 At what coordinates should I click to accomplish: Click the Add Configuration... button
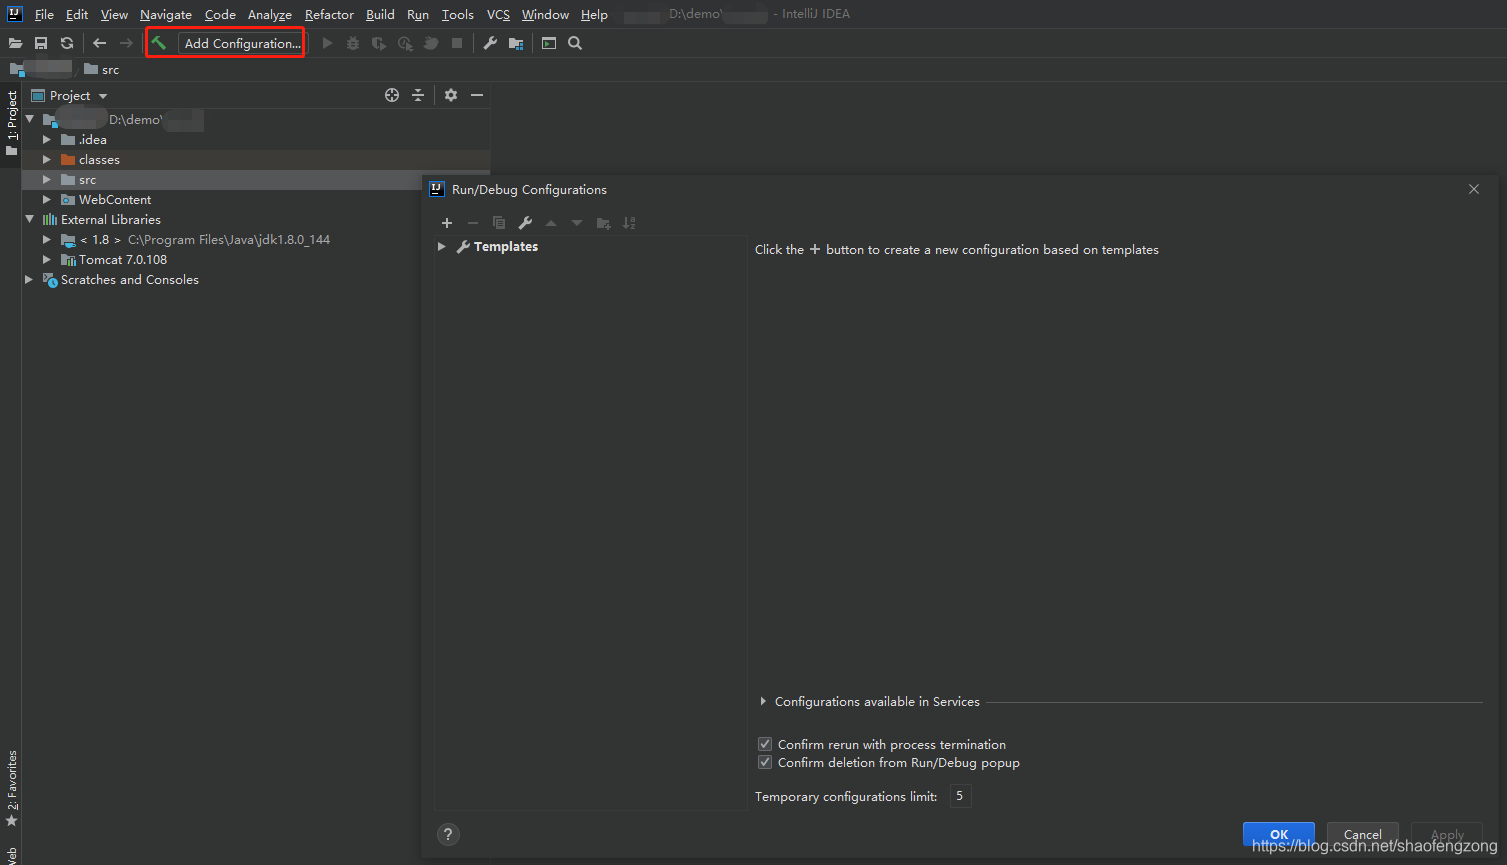(x=242, y=43)
